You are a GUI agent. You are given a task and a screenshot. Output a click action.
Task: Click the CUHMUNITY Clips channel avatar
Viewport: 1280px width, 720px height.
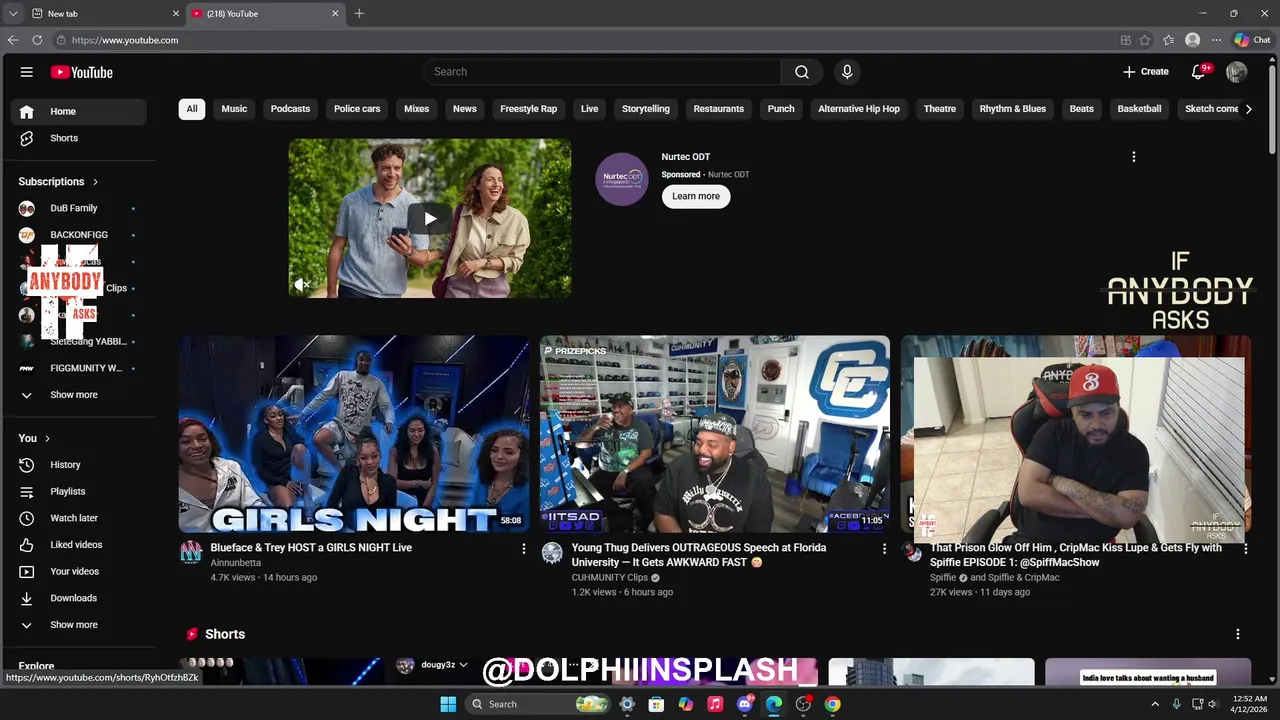[x=552, y=553]
